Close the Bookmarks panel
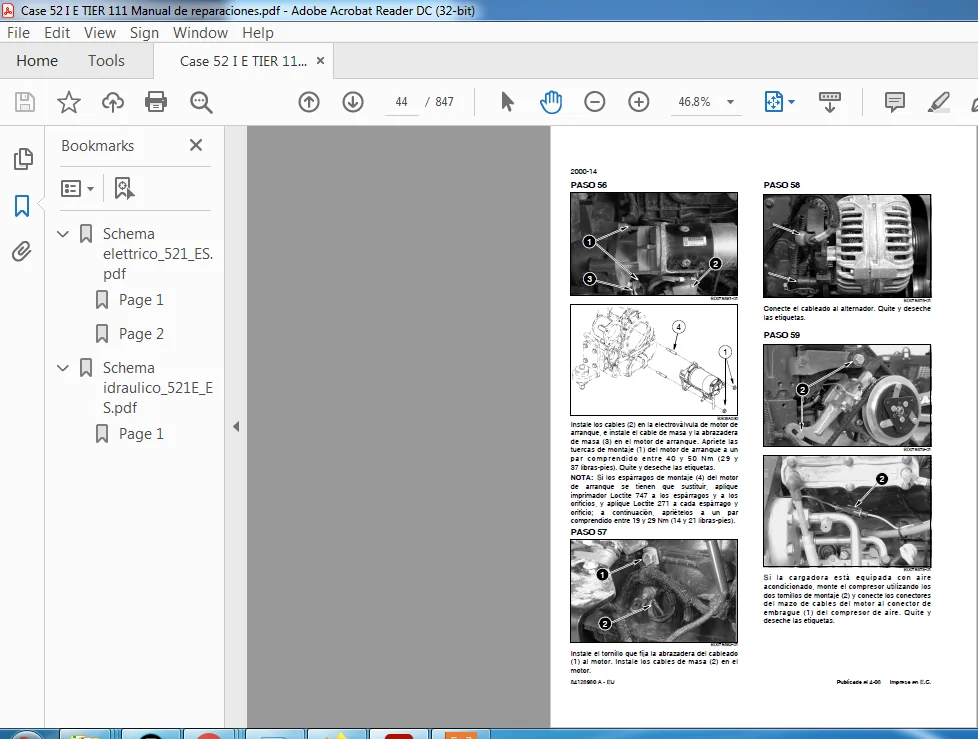The width and height of the screenshot is (978, 739). [x=196, y=145]
